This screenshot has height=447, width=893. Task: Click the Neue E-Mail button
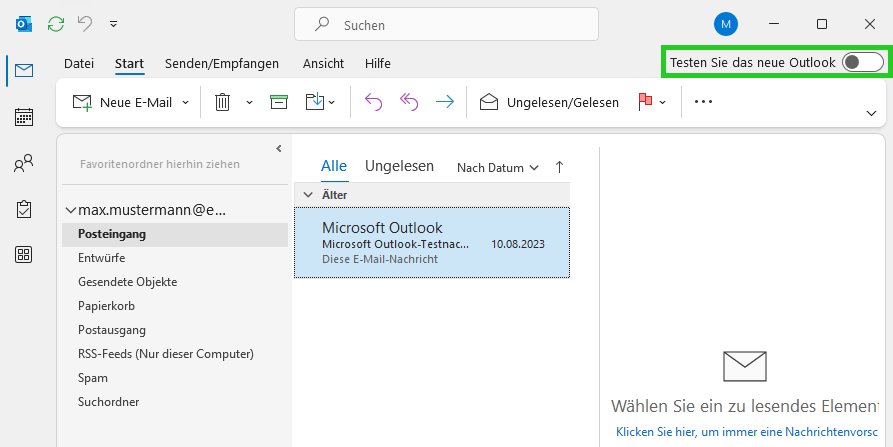(x=123, y=102)
